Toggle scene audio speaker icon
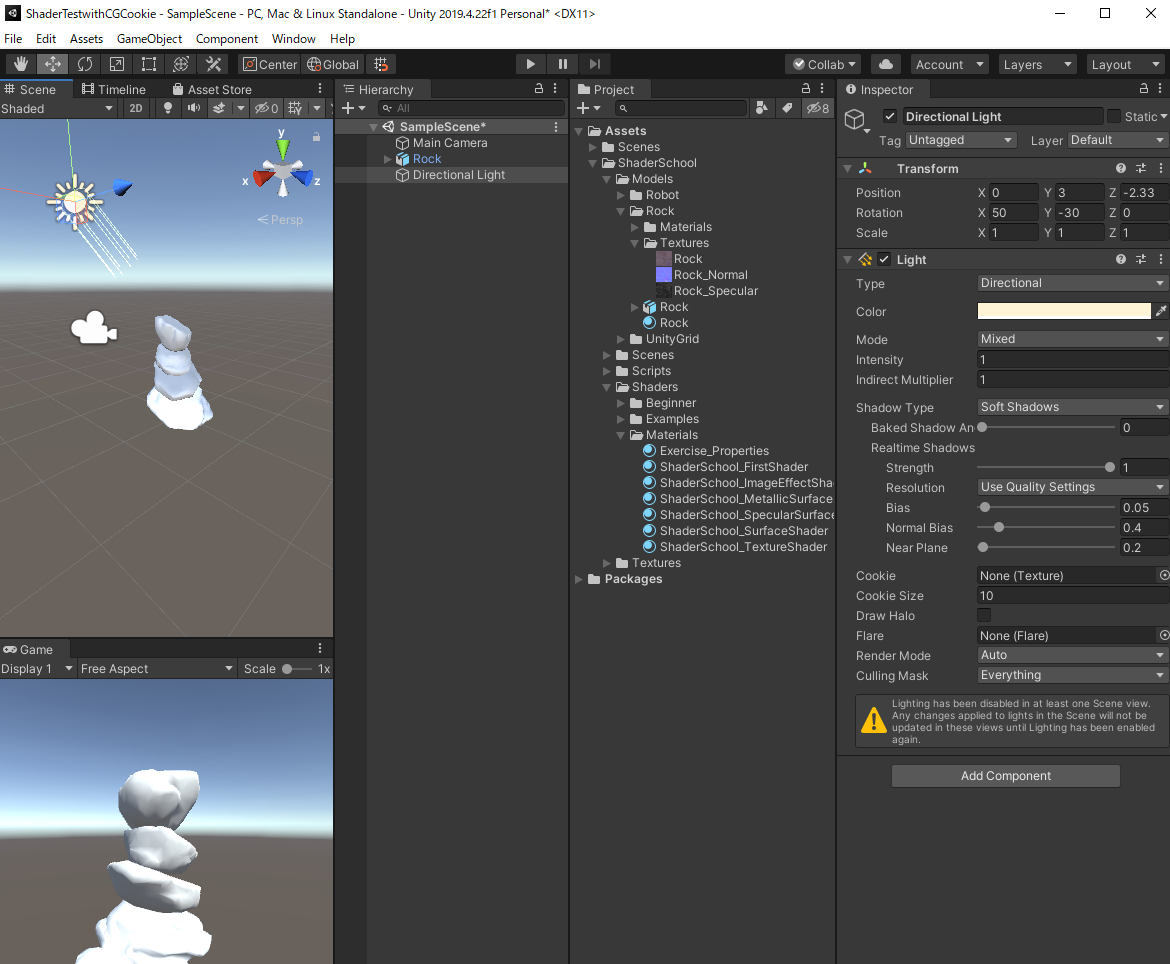Viewport: 1170px width, 964px height. click(194, 108)
